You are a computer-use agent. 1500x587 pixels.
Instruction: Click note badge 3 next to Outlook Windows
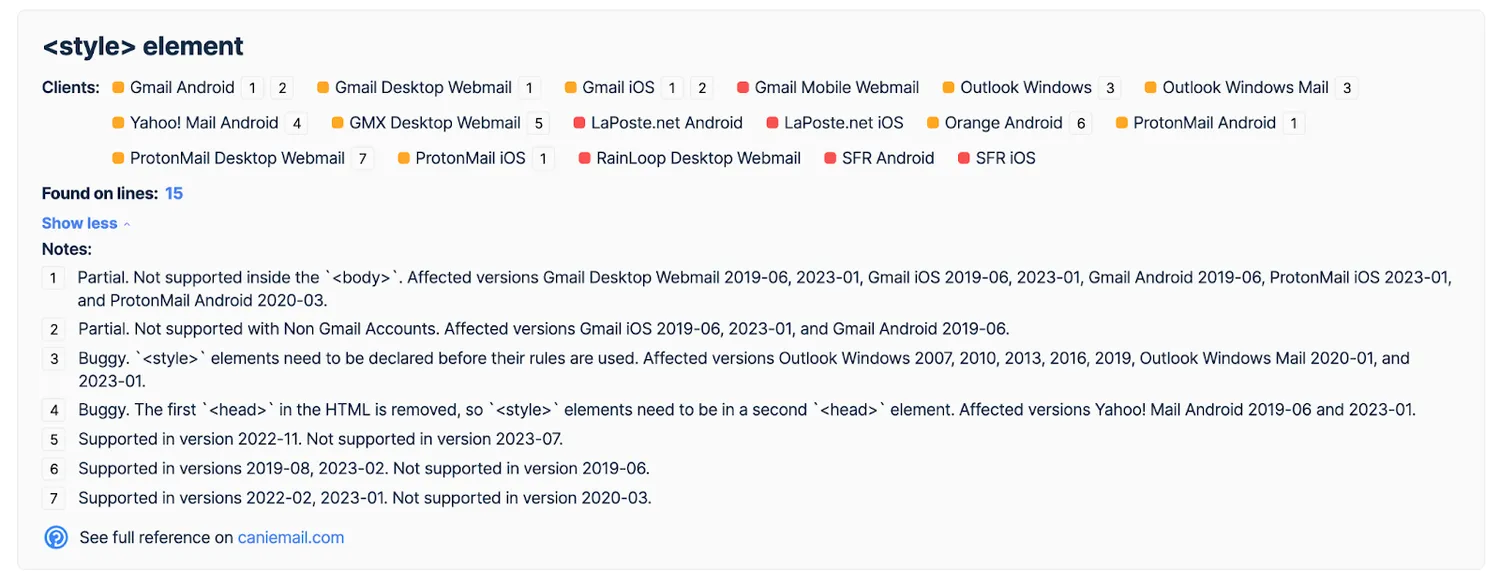1109,88
